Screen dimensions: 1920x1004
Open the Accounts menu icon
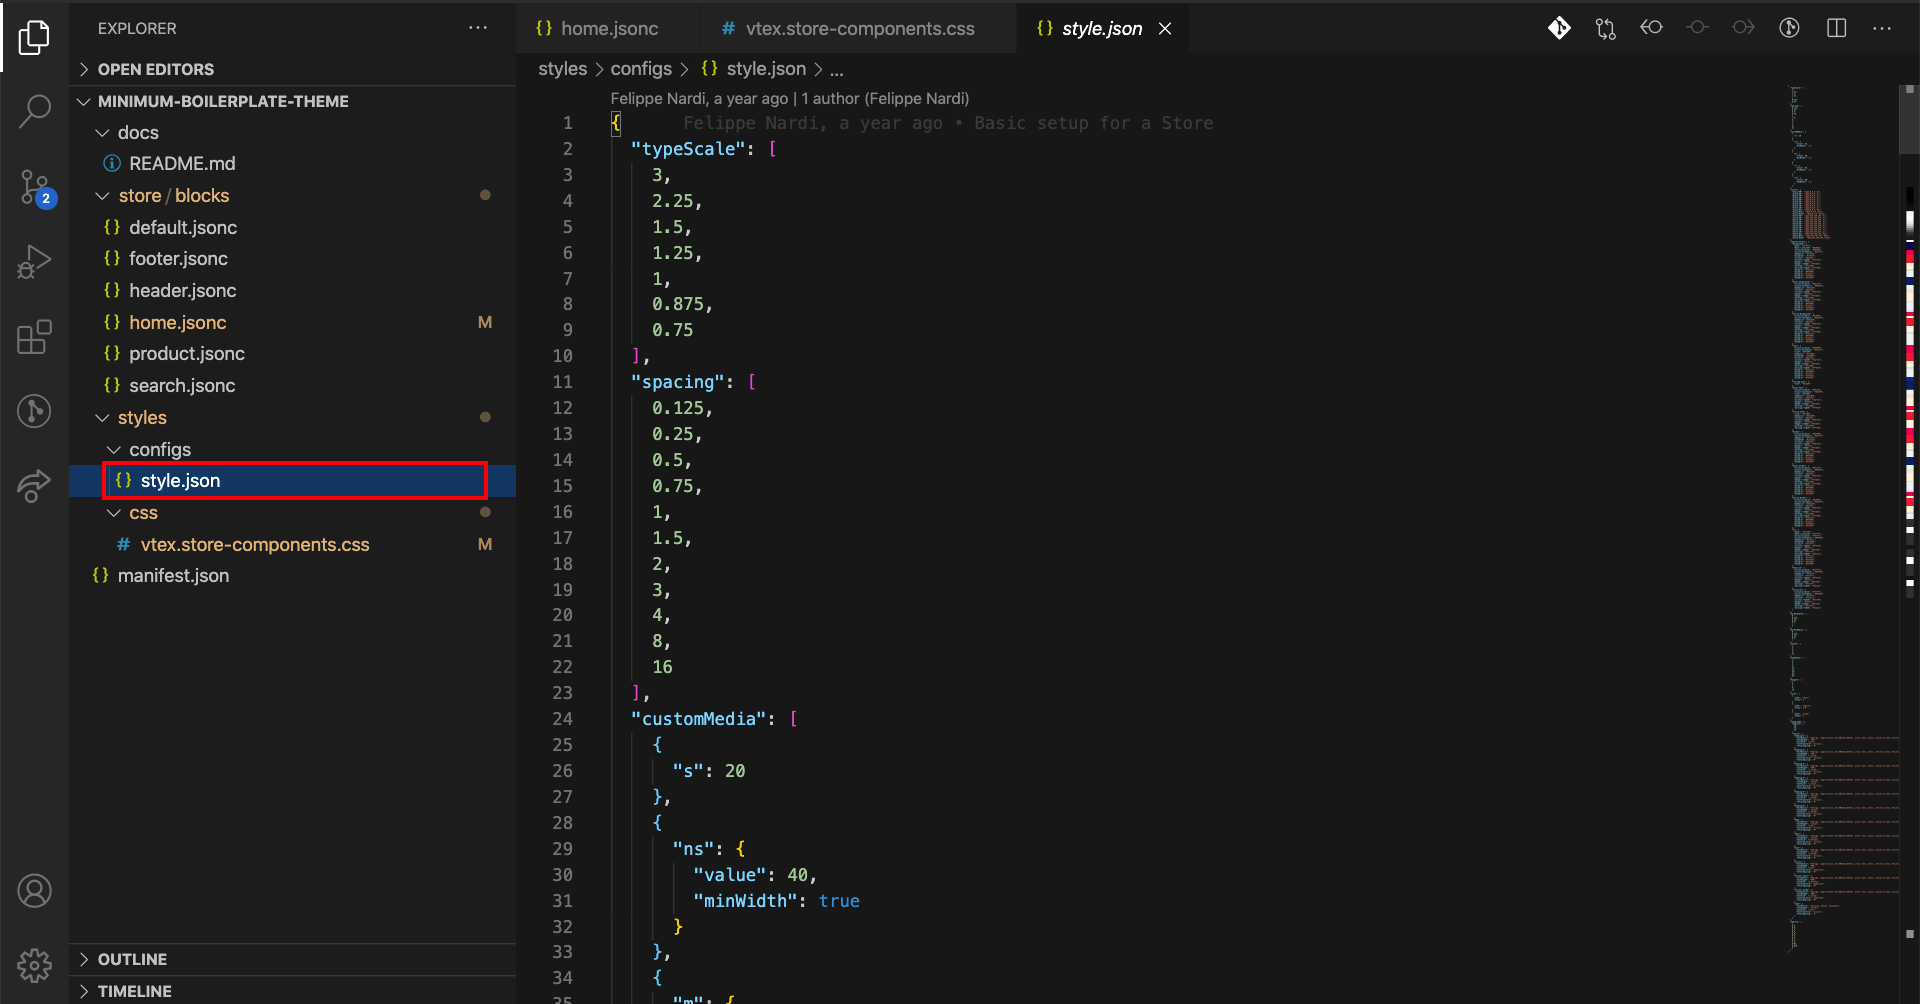[34, 890]
